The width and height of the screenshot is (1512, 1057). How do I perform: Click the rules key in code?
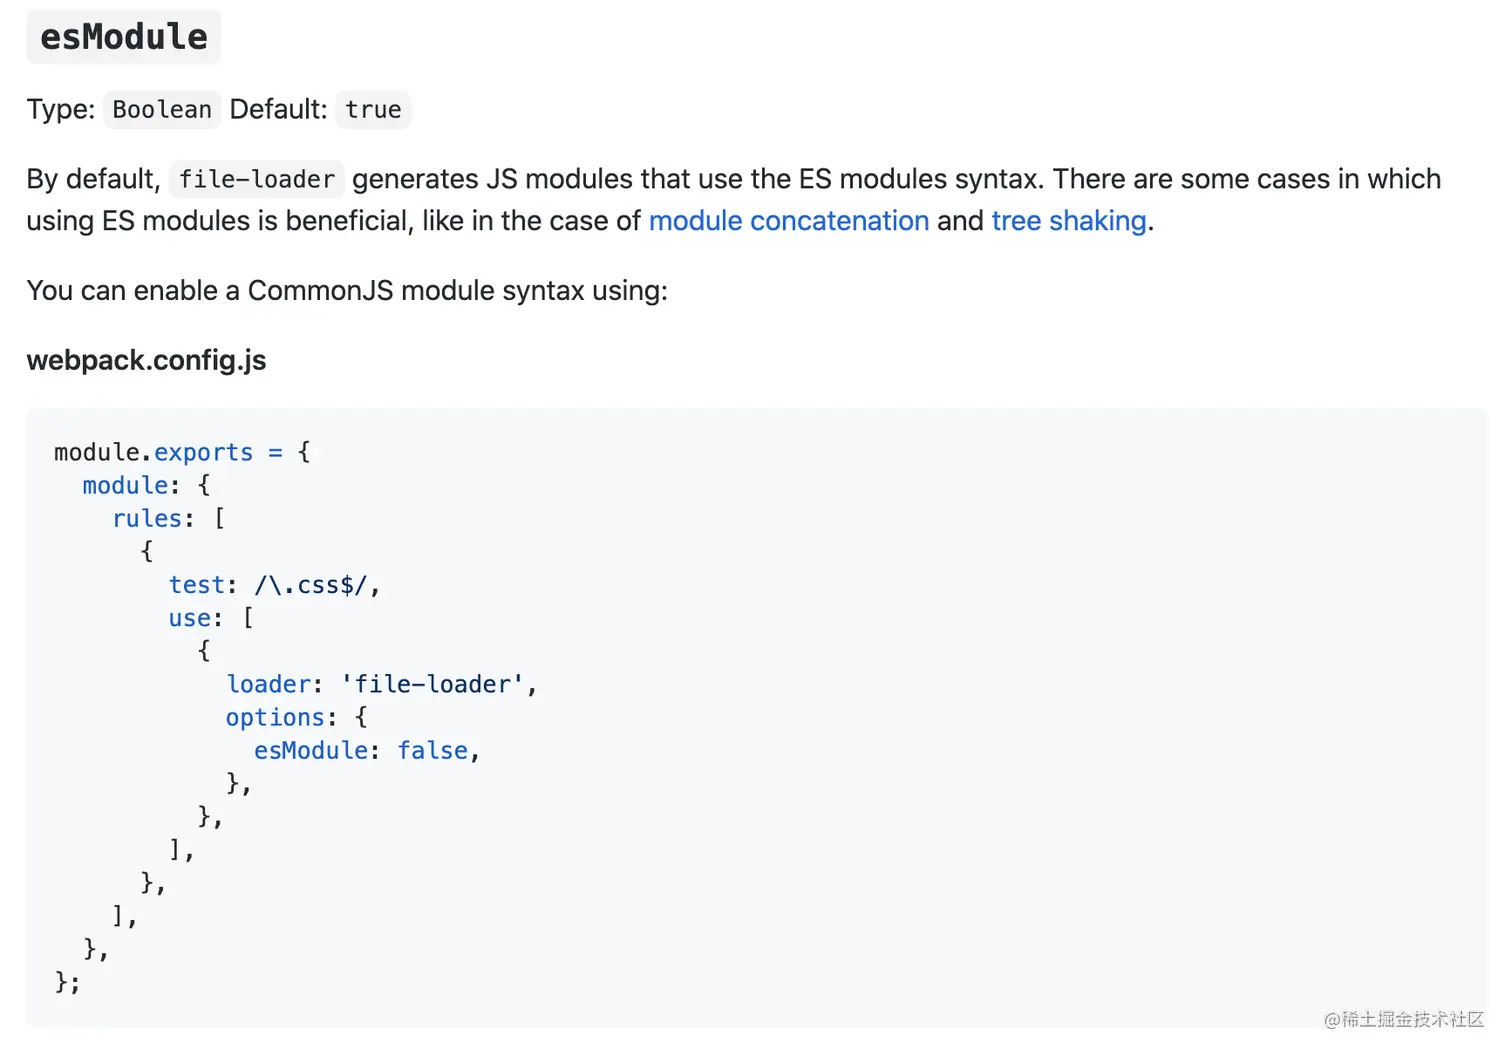click(x=147, y=519)
